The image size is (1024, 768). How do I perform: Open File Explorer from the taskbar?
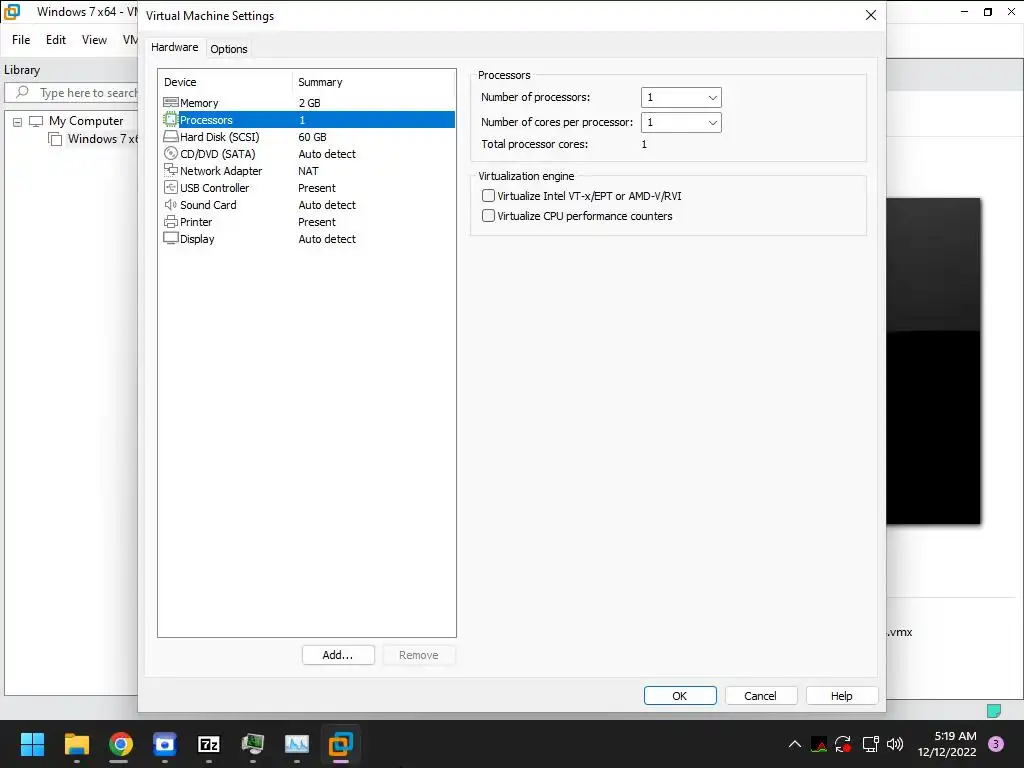tap(76, 744)
